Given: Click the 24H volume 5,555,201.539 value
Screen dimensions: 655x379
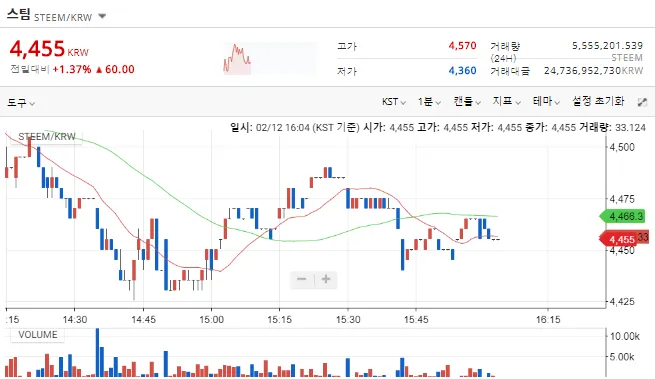Looking at the screenshot, I should [x=607, y=46].
